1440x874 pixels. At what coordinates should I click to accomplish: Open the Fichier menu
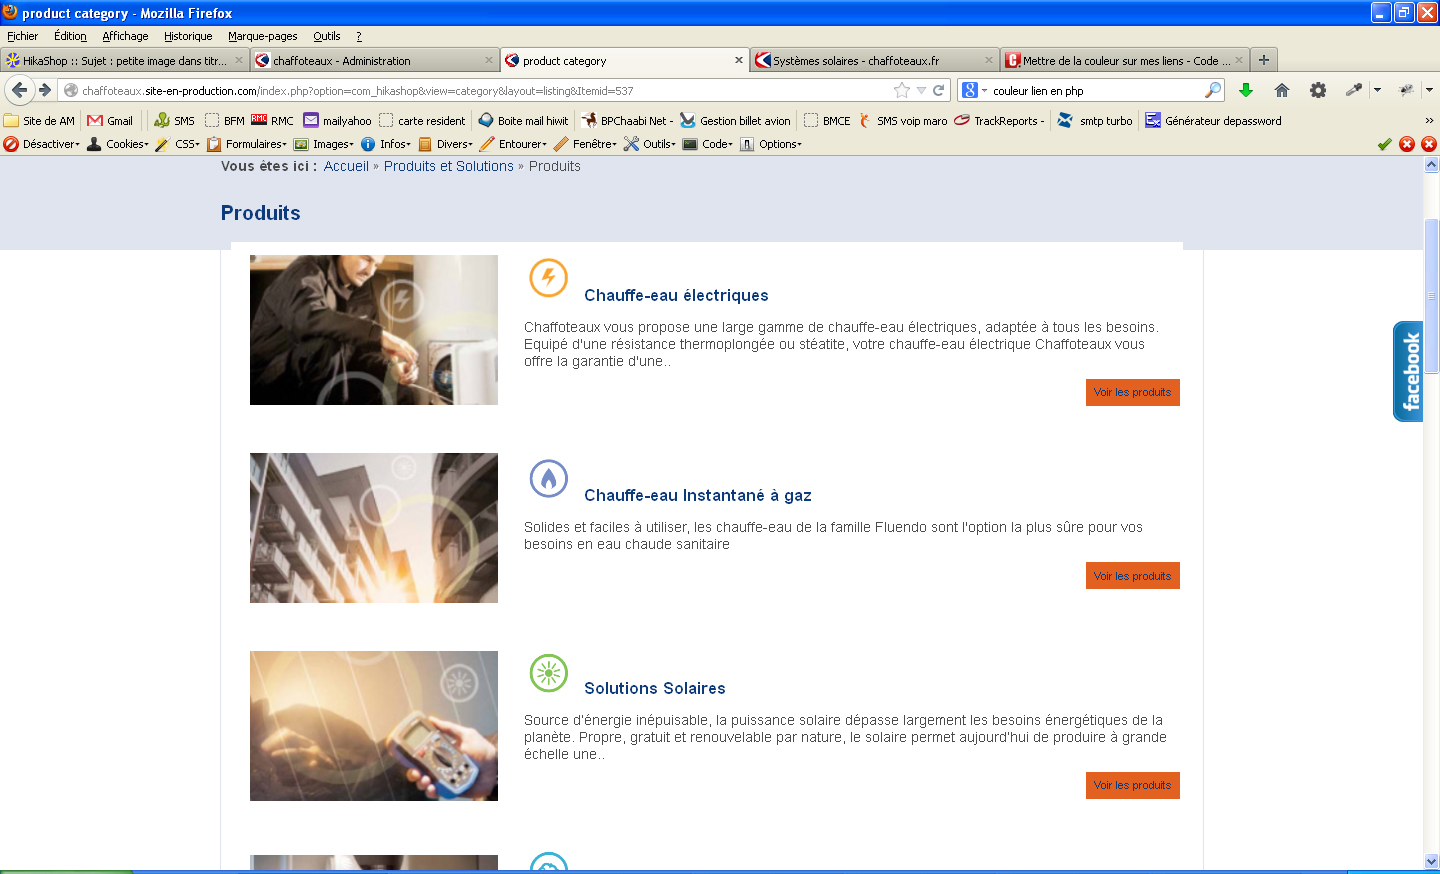(x=22, y=36)
